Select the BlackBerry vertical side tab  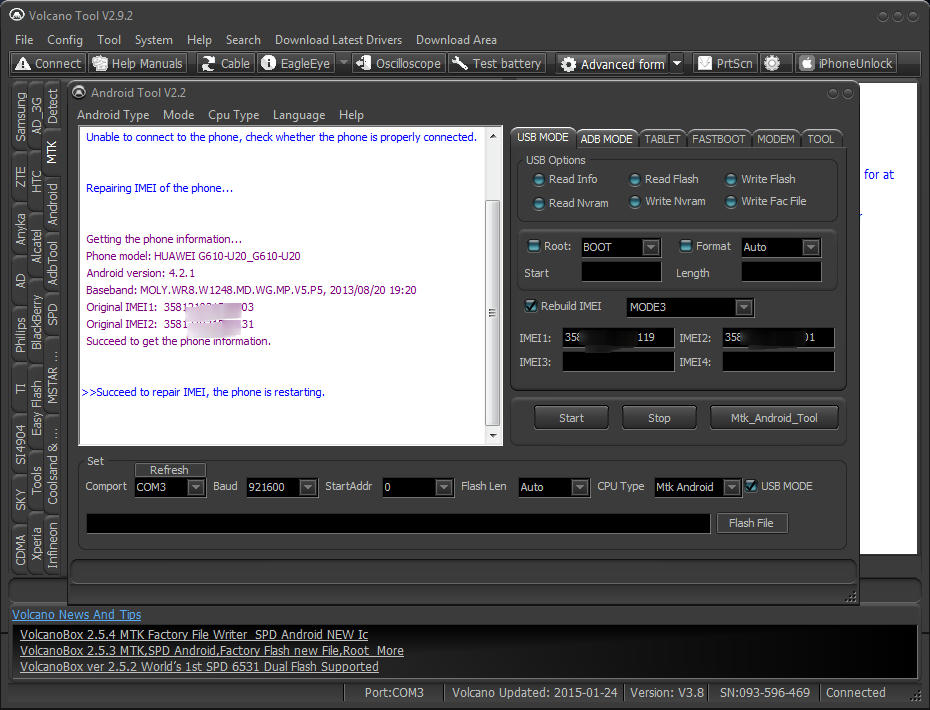pyautogui.click(x=37, y=323)
